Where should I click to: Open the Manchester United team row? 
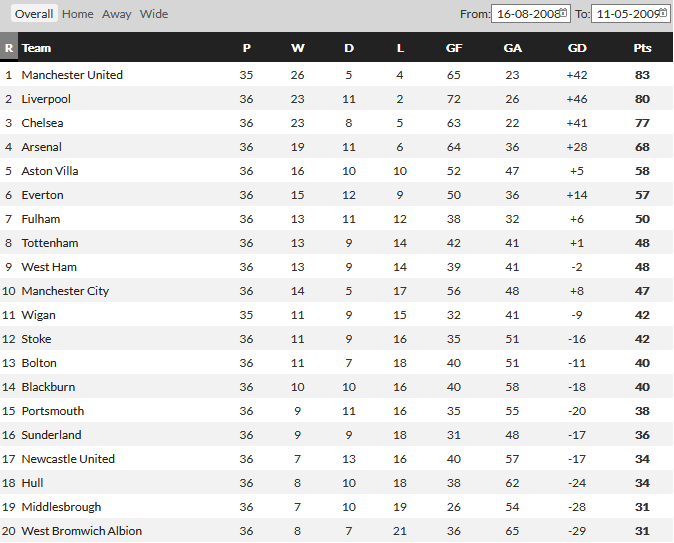337,75
